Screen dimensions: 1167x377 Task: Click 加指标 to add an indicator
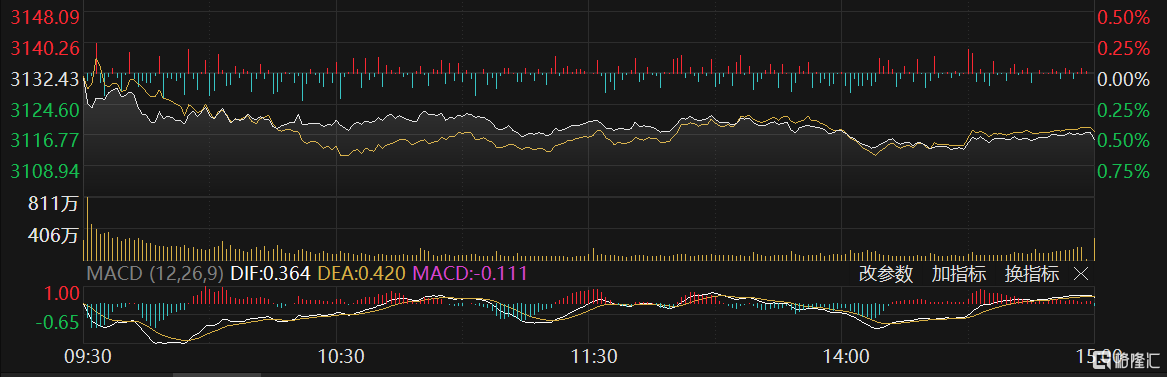coord(959,274)
